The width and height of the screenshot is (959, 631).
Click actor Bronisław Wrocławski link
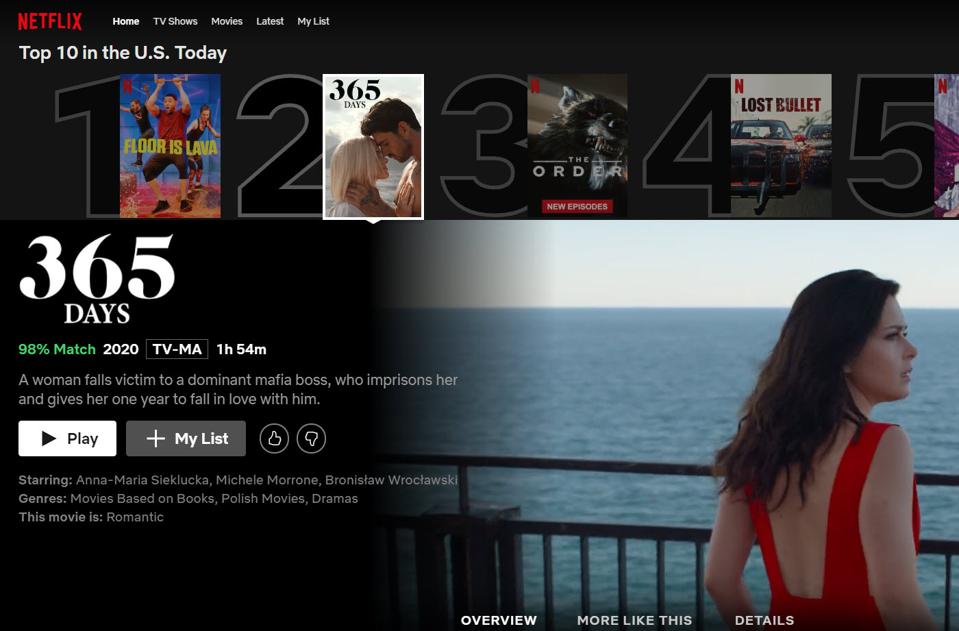(391, 480)
